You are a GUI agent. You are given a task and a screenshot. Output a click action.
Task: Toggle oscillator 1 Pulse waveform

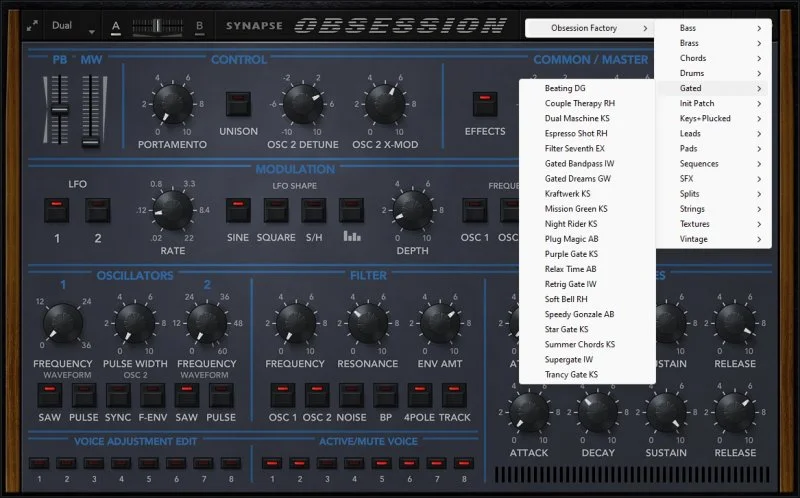pos(84,395)
